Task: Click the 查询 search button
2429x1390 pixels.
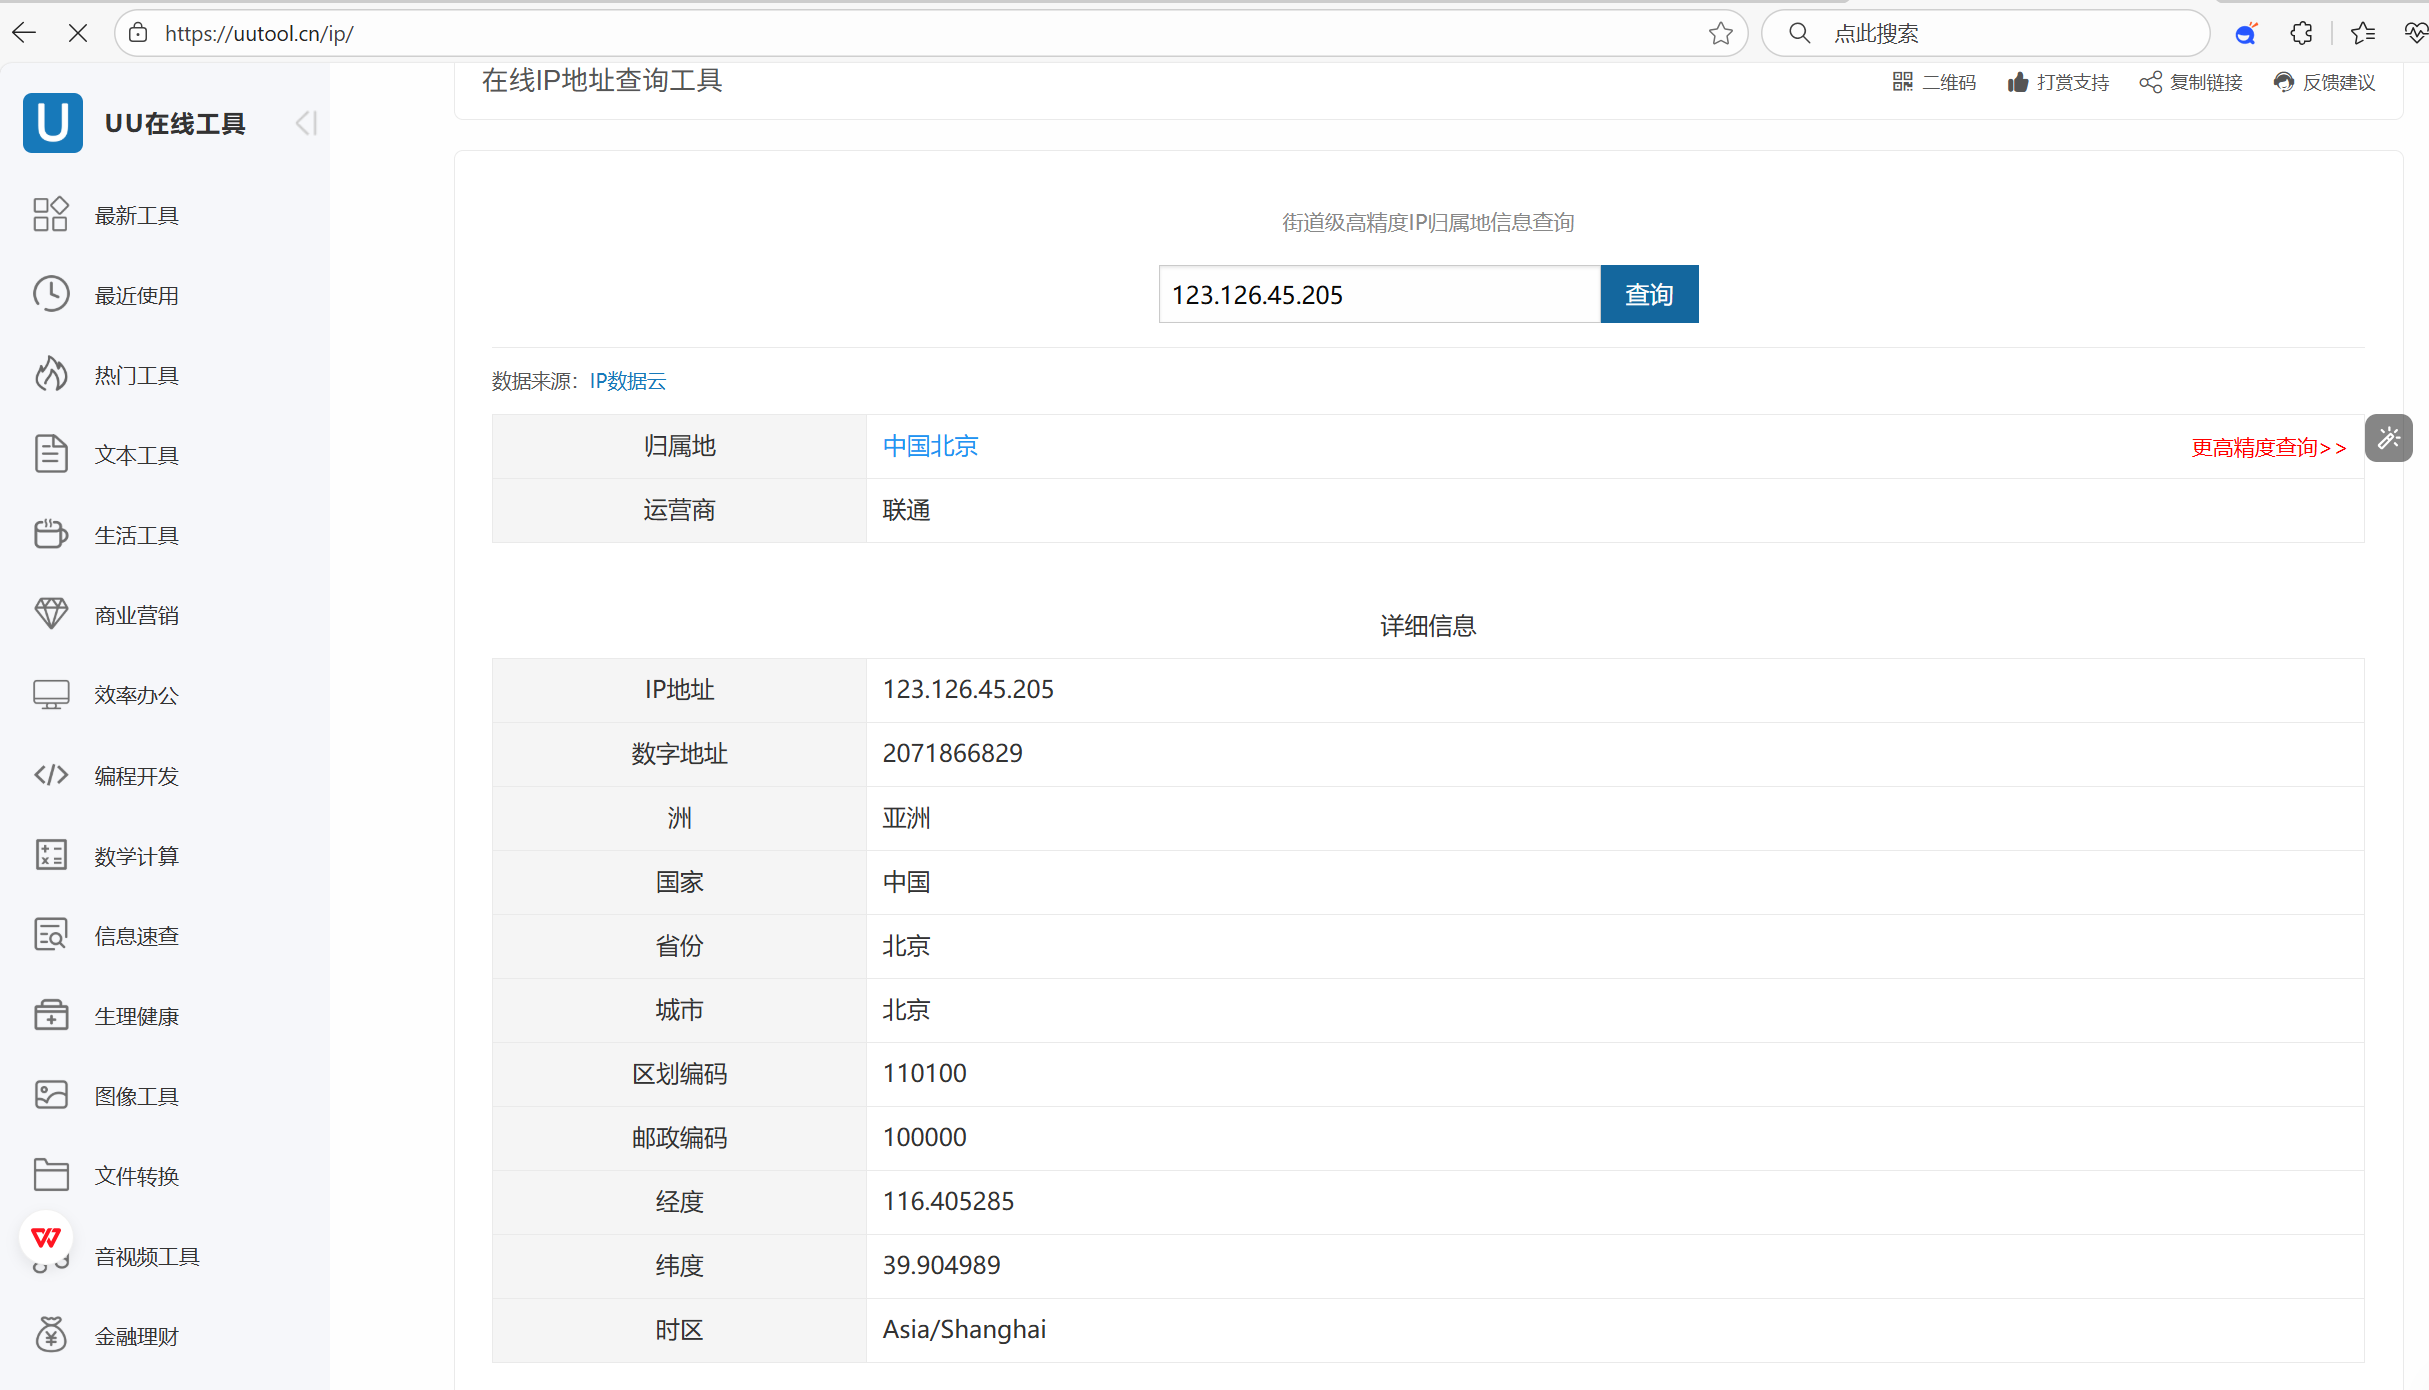Action: point(1648,294)
